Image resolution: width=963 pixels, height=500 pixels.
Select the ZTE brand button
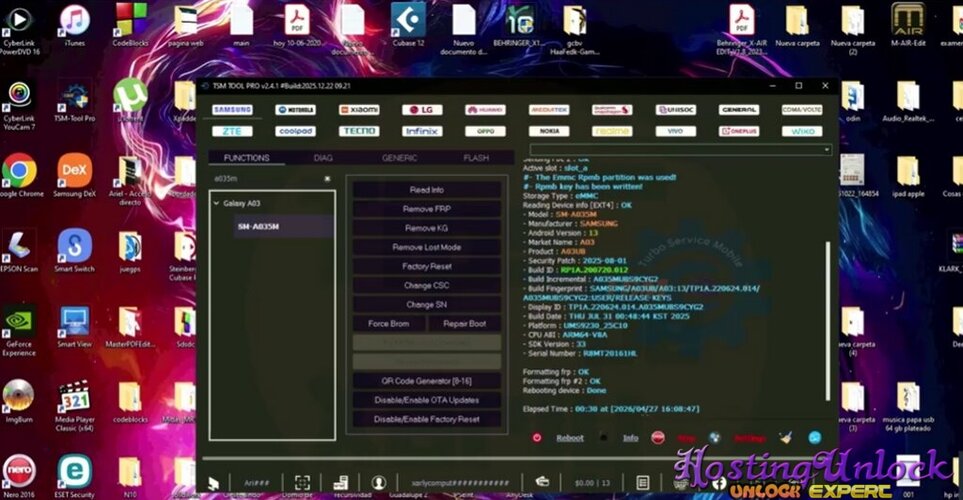tap(232, 131)
